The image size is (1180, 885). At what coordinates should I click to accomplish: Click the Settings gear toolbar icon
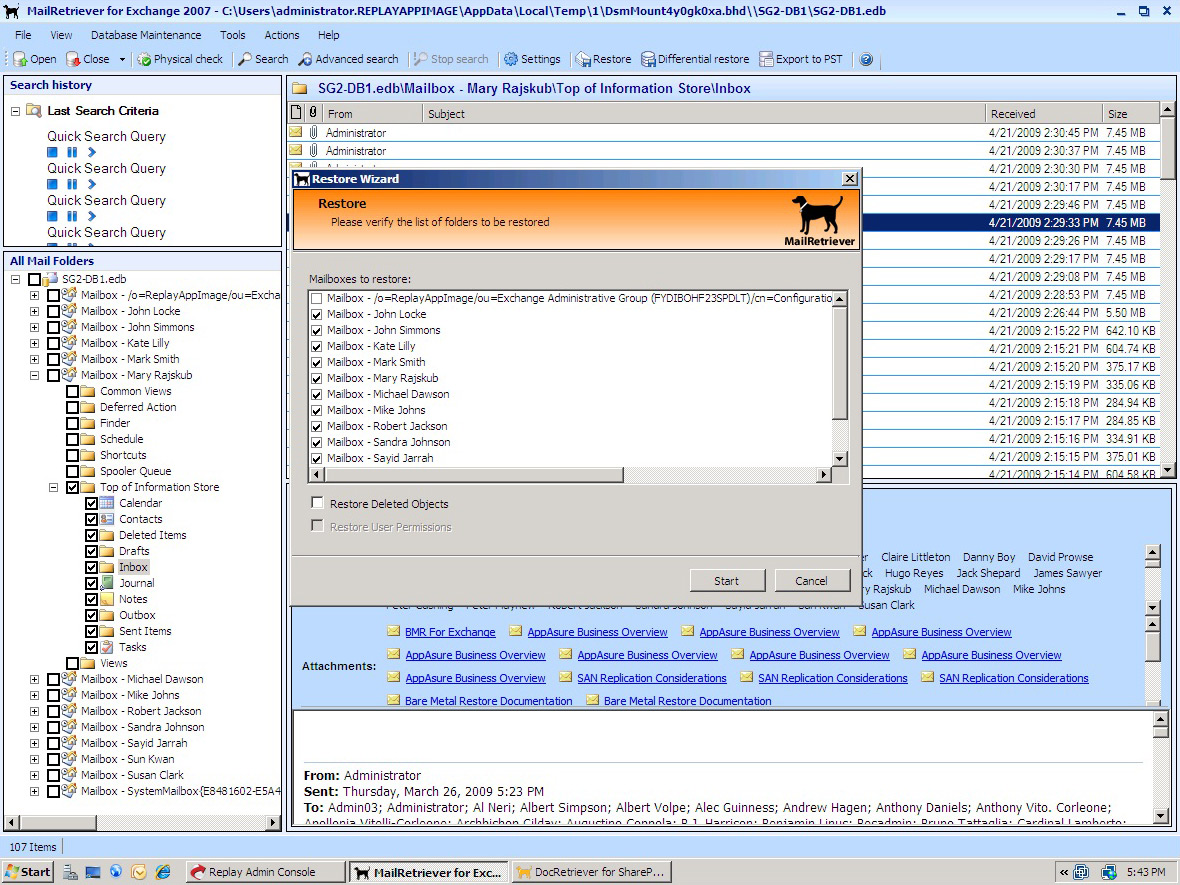(x=511, y=59)
